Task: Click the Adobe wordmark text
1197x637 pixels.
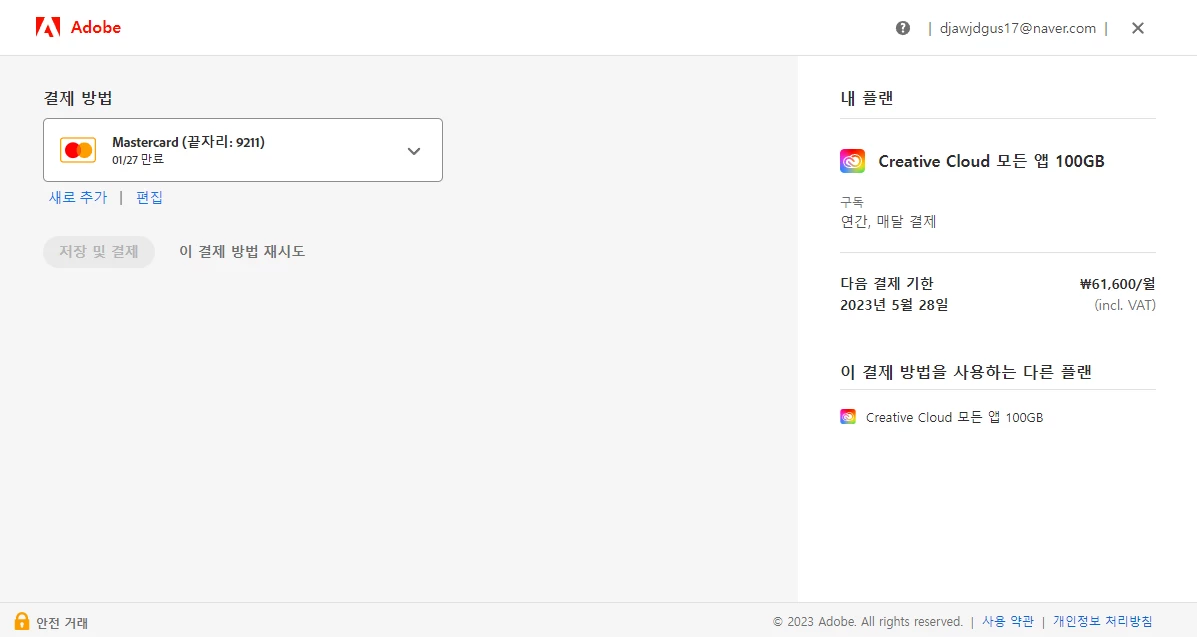Action: pos(95,27)
